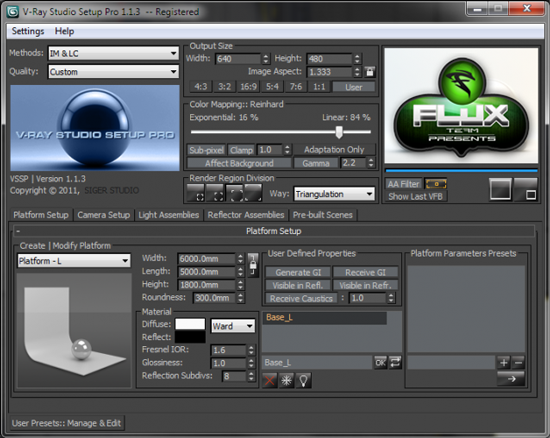Toggle Affect Background option
Image resolution: width=550 pixels, height=438 pixels.
(239, 163)
